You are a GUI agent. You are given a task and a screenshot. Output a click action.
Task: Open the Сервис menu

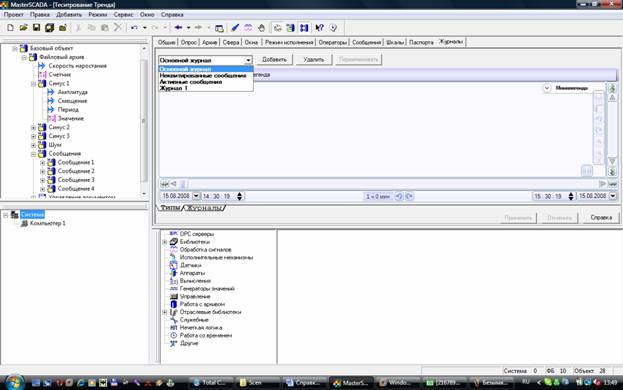[x=123, y=14]
